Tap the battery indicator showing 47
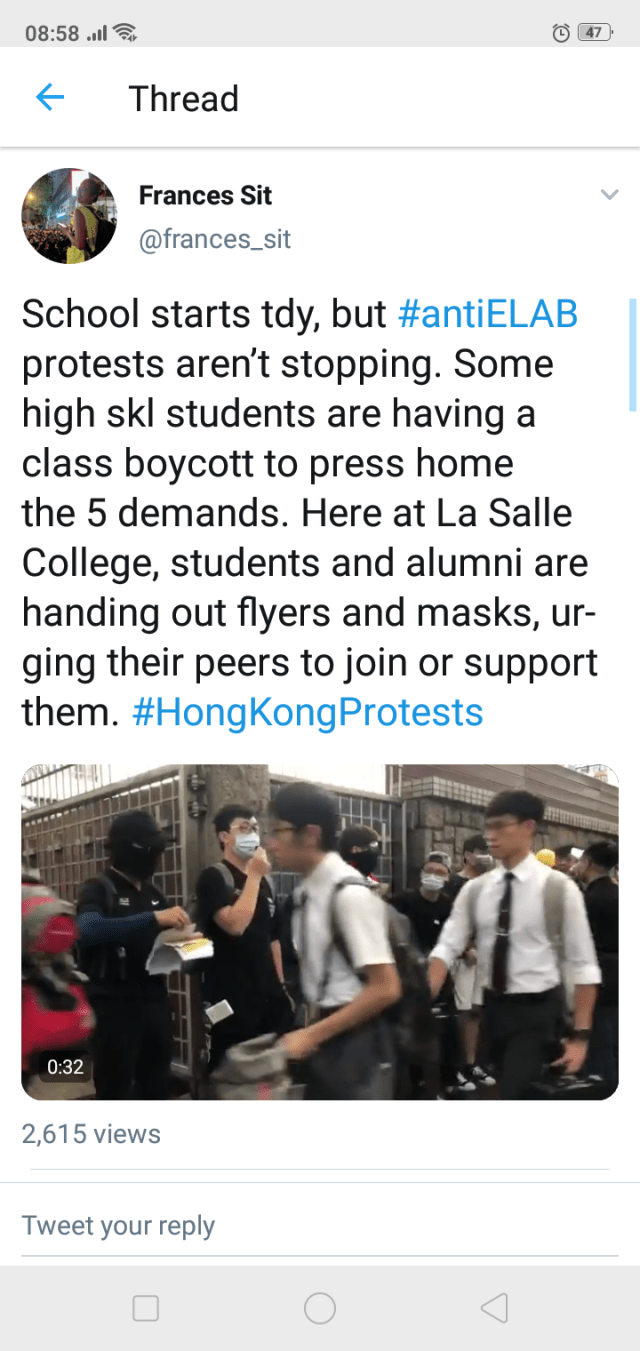 tap(596, 33)
